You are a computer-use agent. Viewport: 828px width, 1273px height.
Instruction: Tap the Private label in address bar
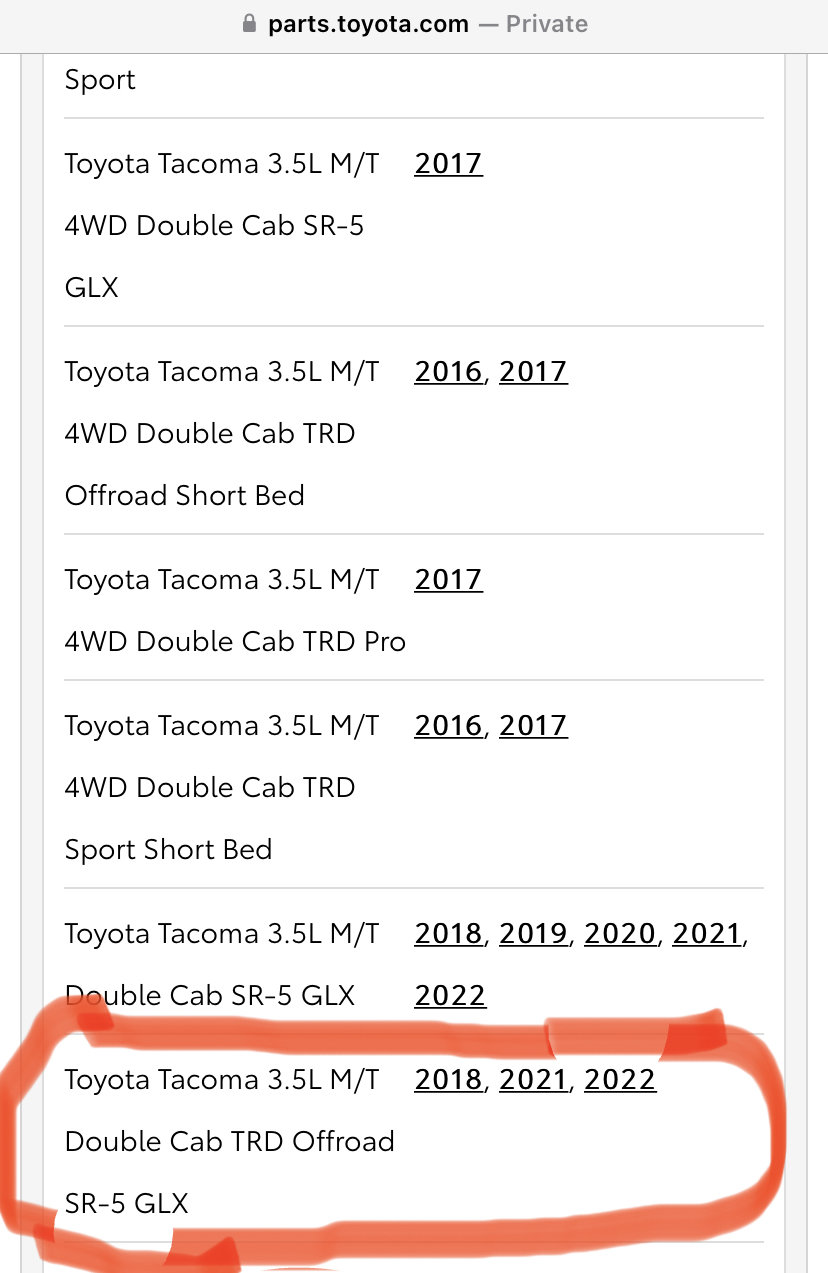point(547,24)
